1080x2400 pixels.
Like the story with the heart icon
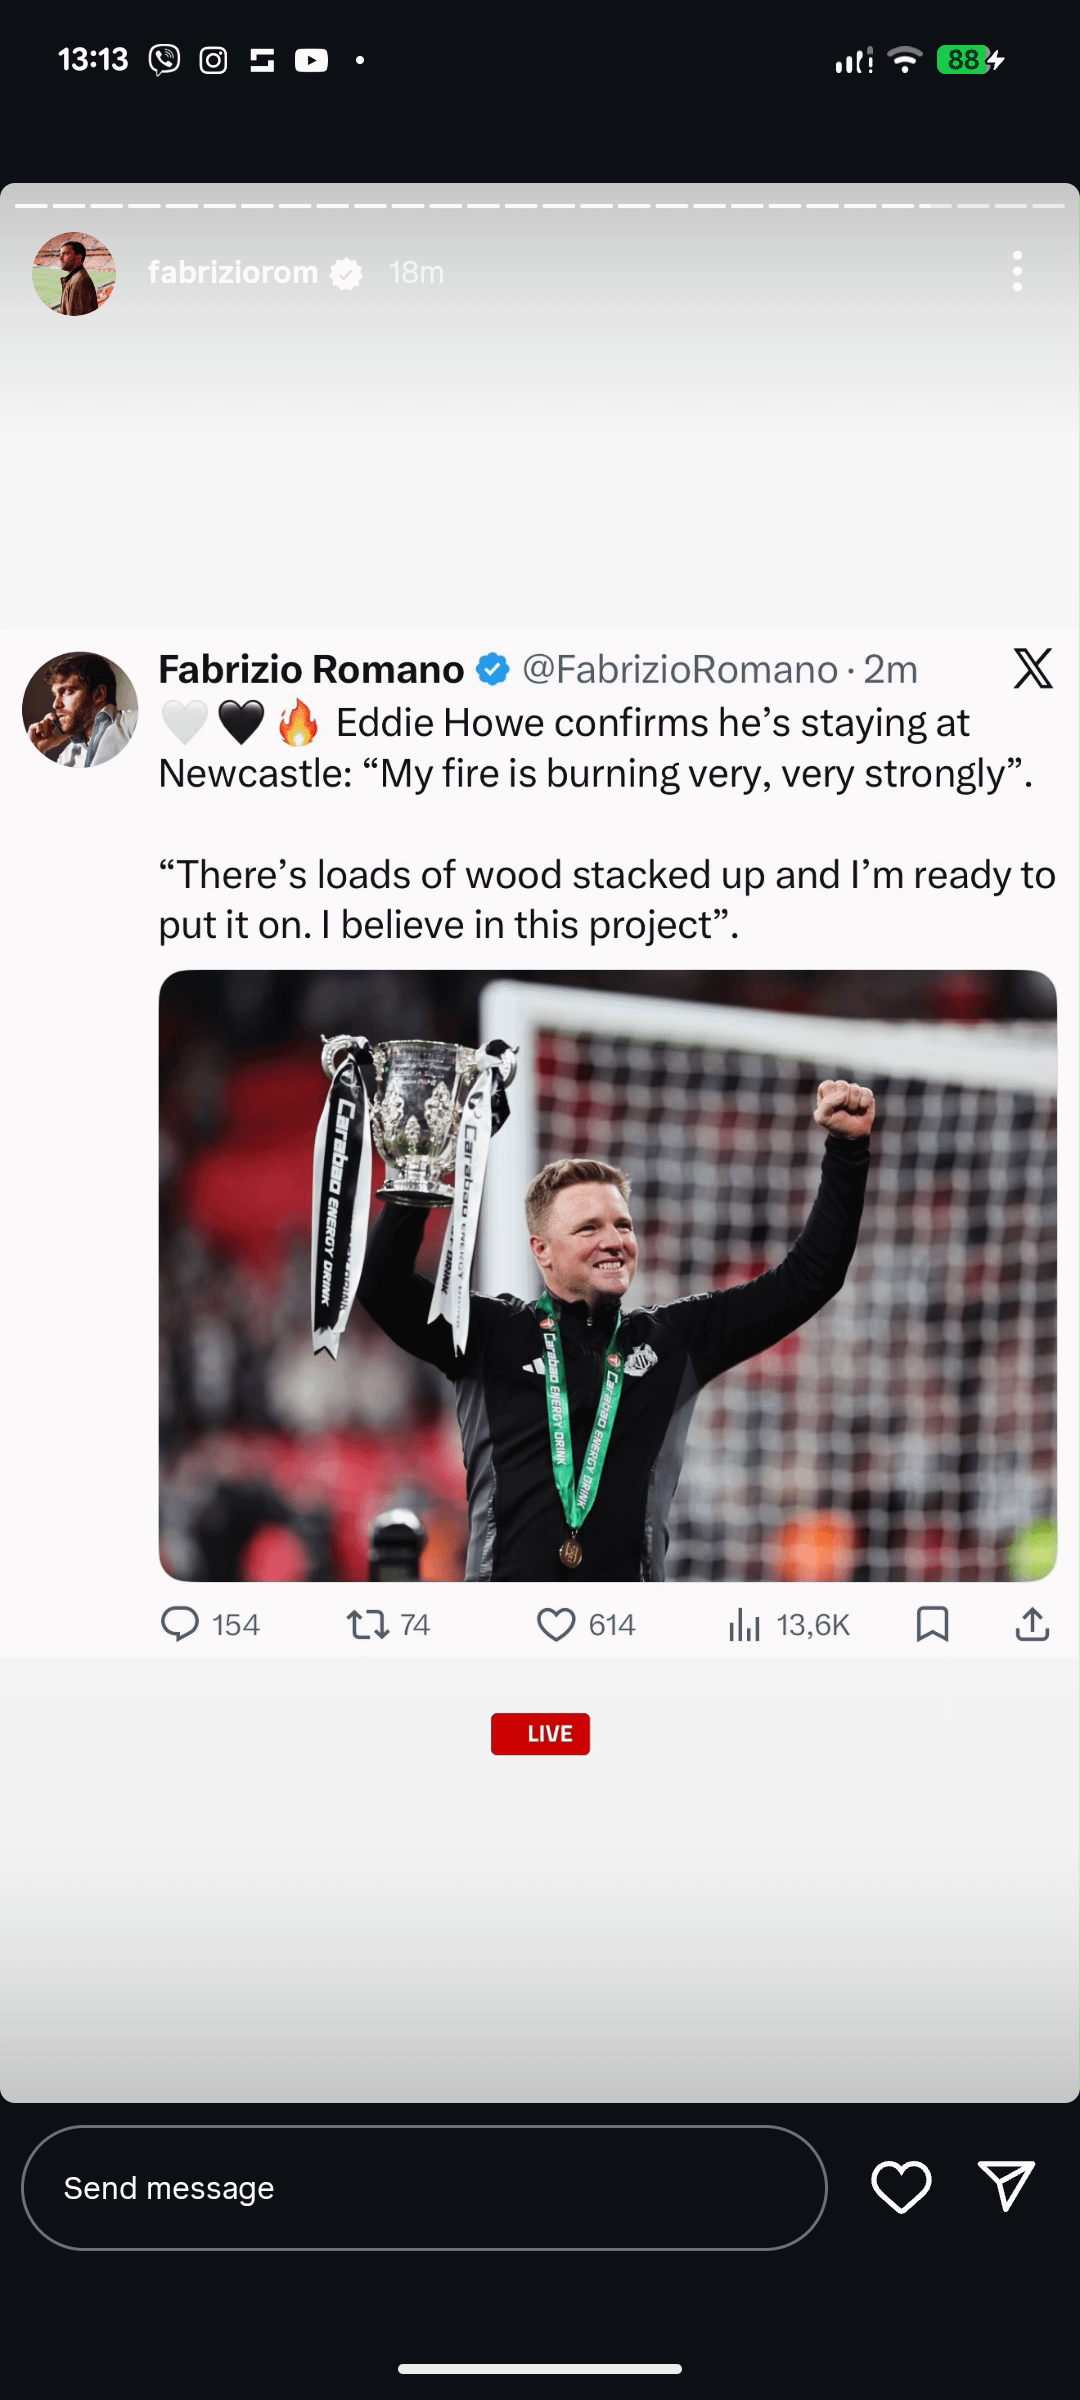(x=901, y=2187)
